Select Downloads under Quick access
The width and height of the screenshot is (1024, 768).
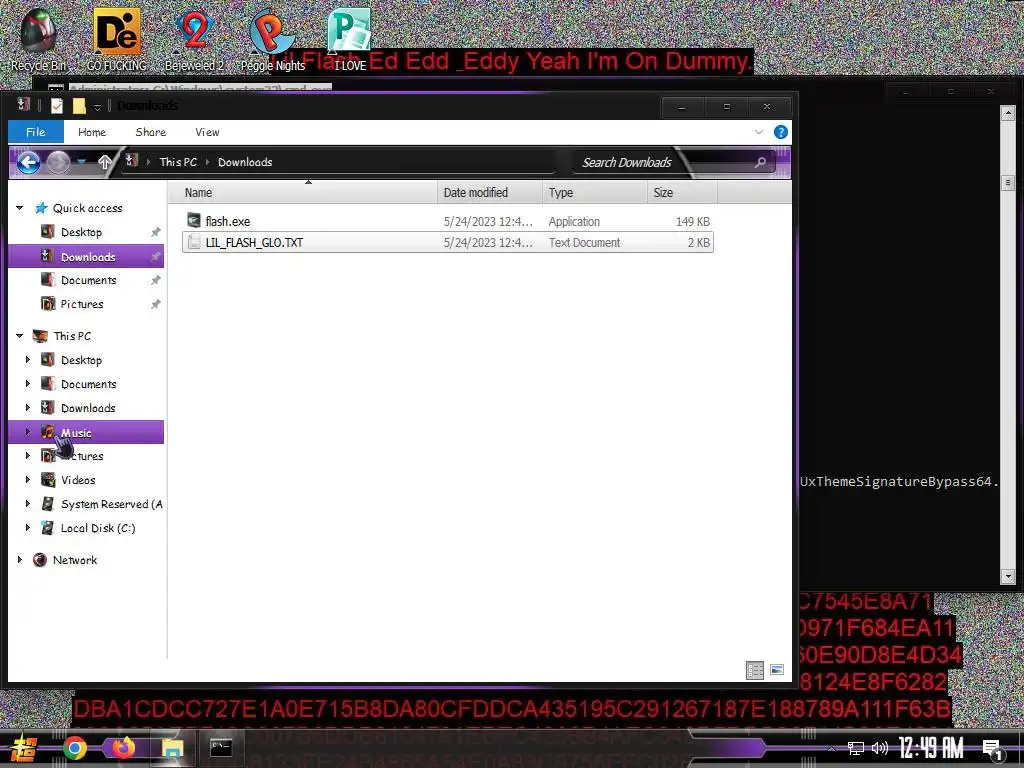[88, 257]
